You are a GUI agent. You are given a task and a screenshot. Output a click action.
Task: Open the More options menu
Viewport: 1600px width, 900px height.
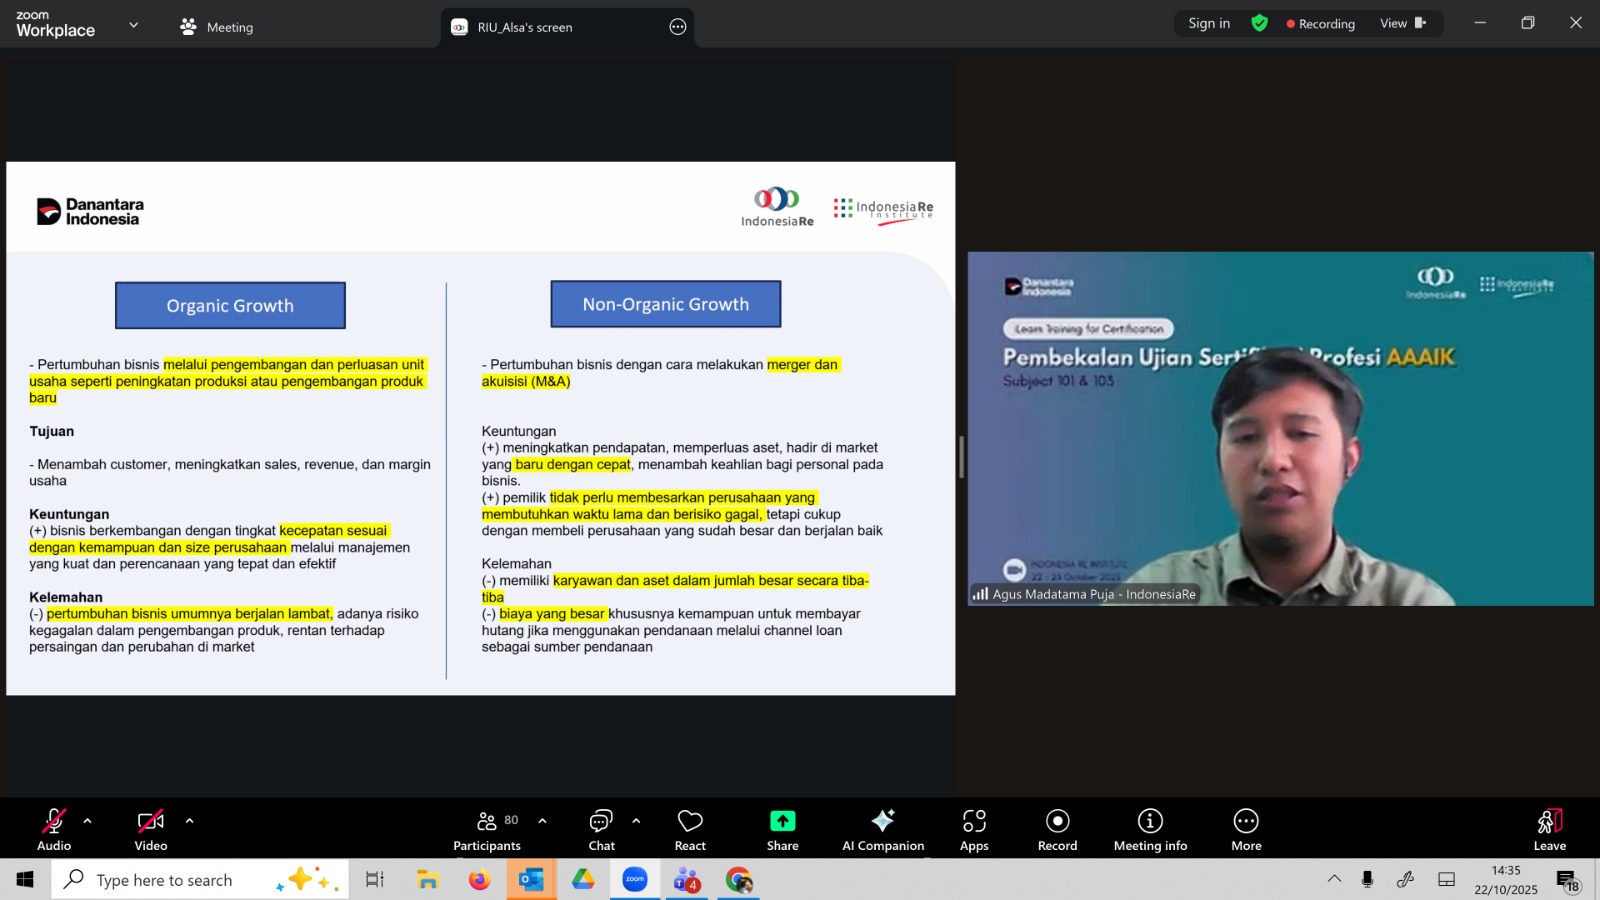tap(1246, 830)
